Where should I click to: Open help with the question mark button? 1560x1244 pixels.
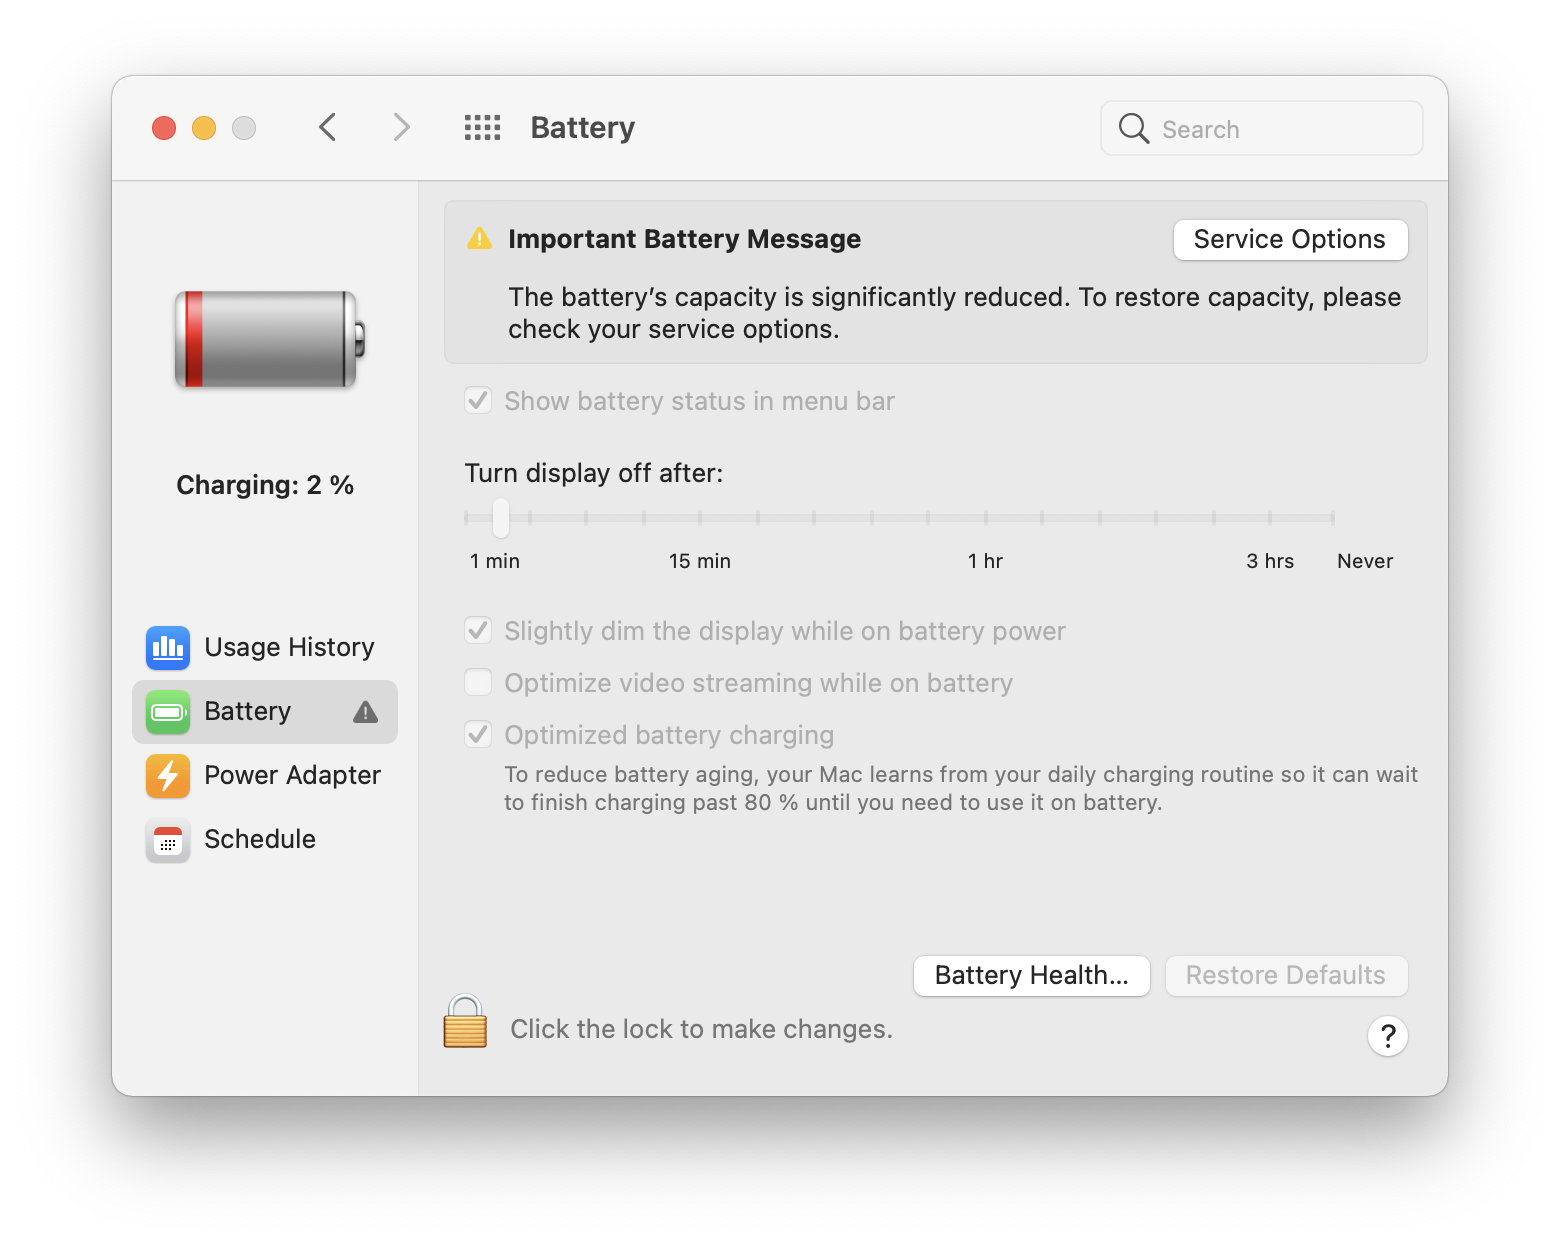point(1388,1036)
